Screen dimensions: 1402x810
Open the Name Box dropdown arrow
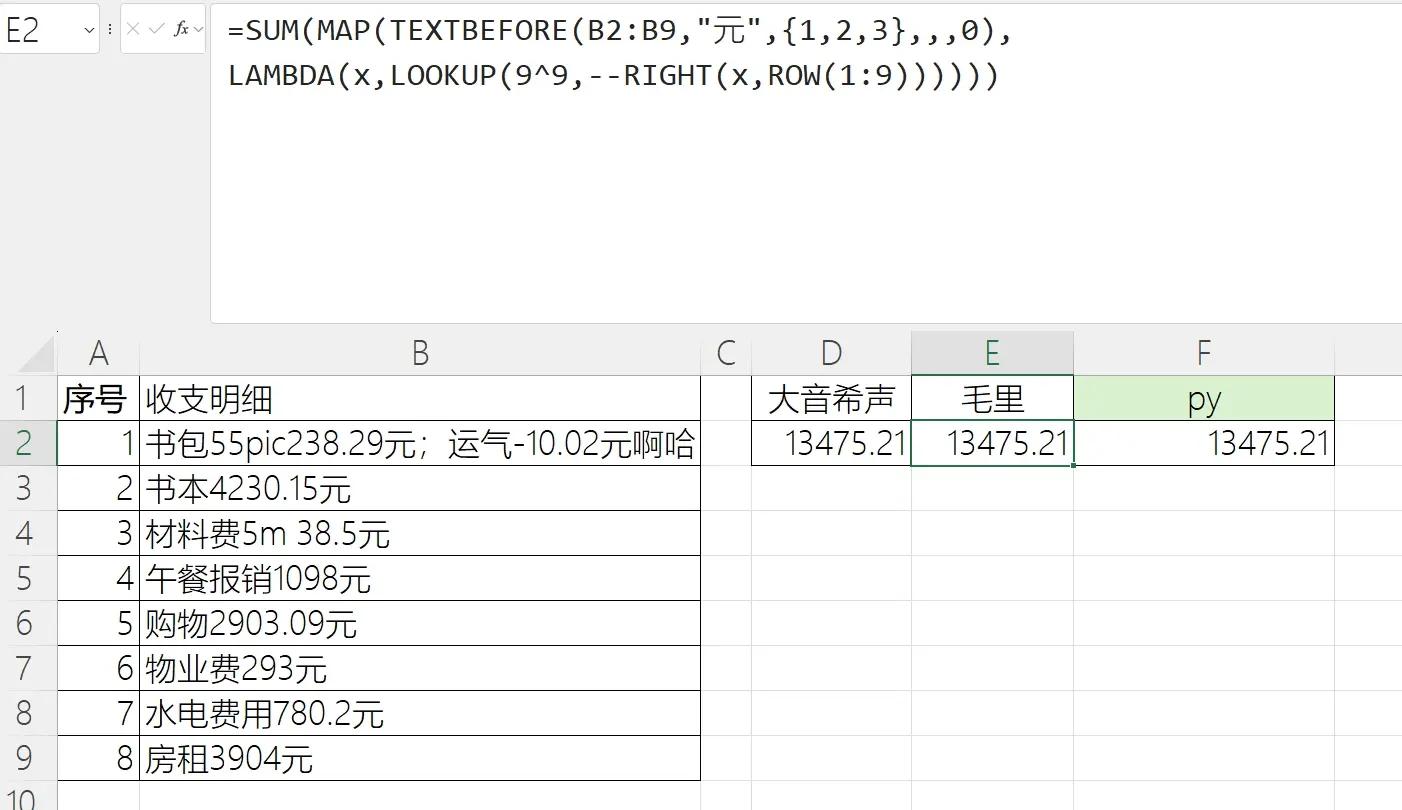point(88,30)
